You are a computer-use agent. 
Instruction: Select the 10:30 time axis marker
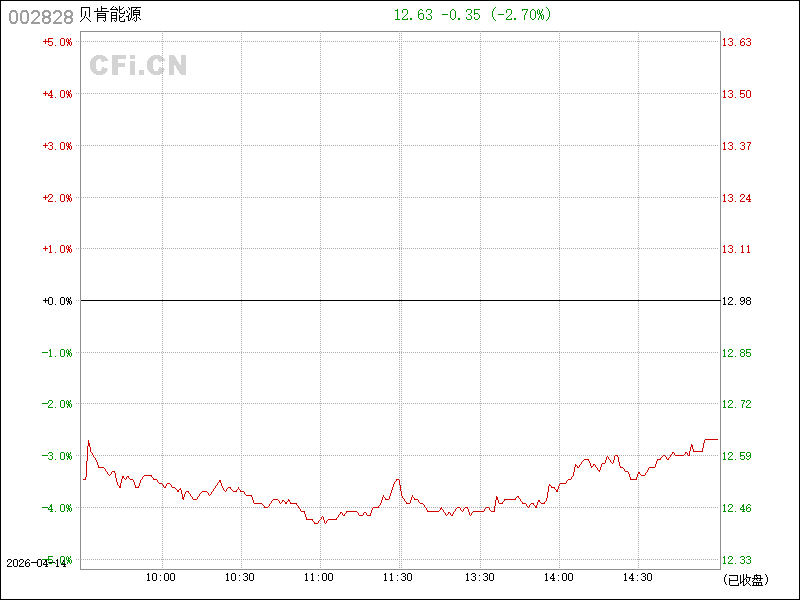point(240,577)
